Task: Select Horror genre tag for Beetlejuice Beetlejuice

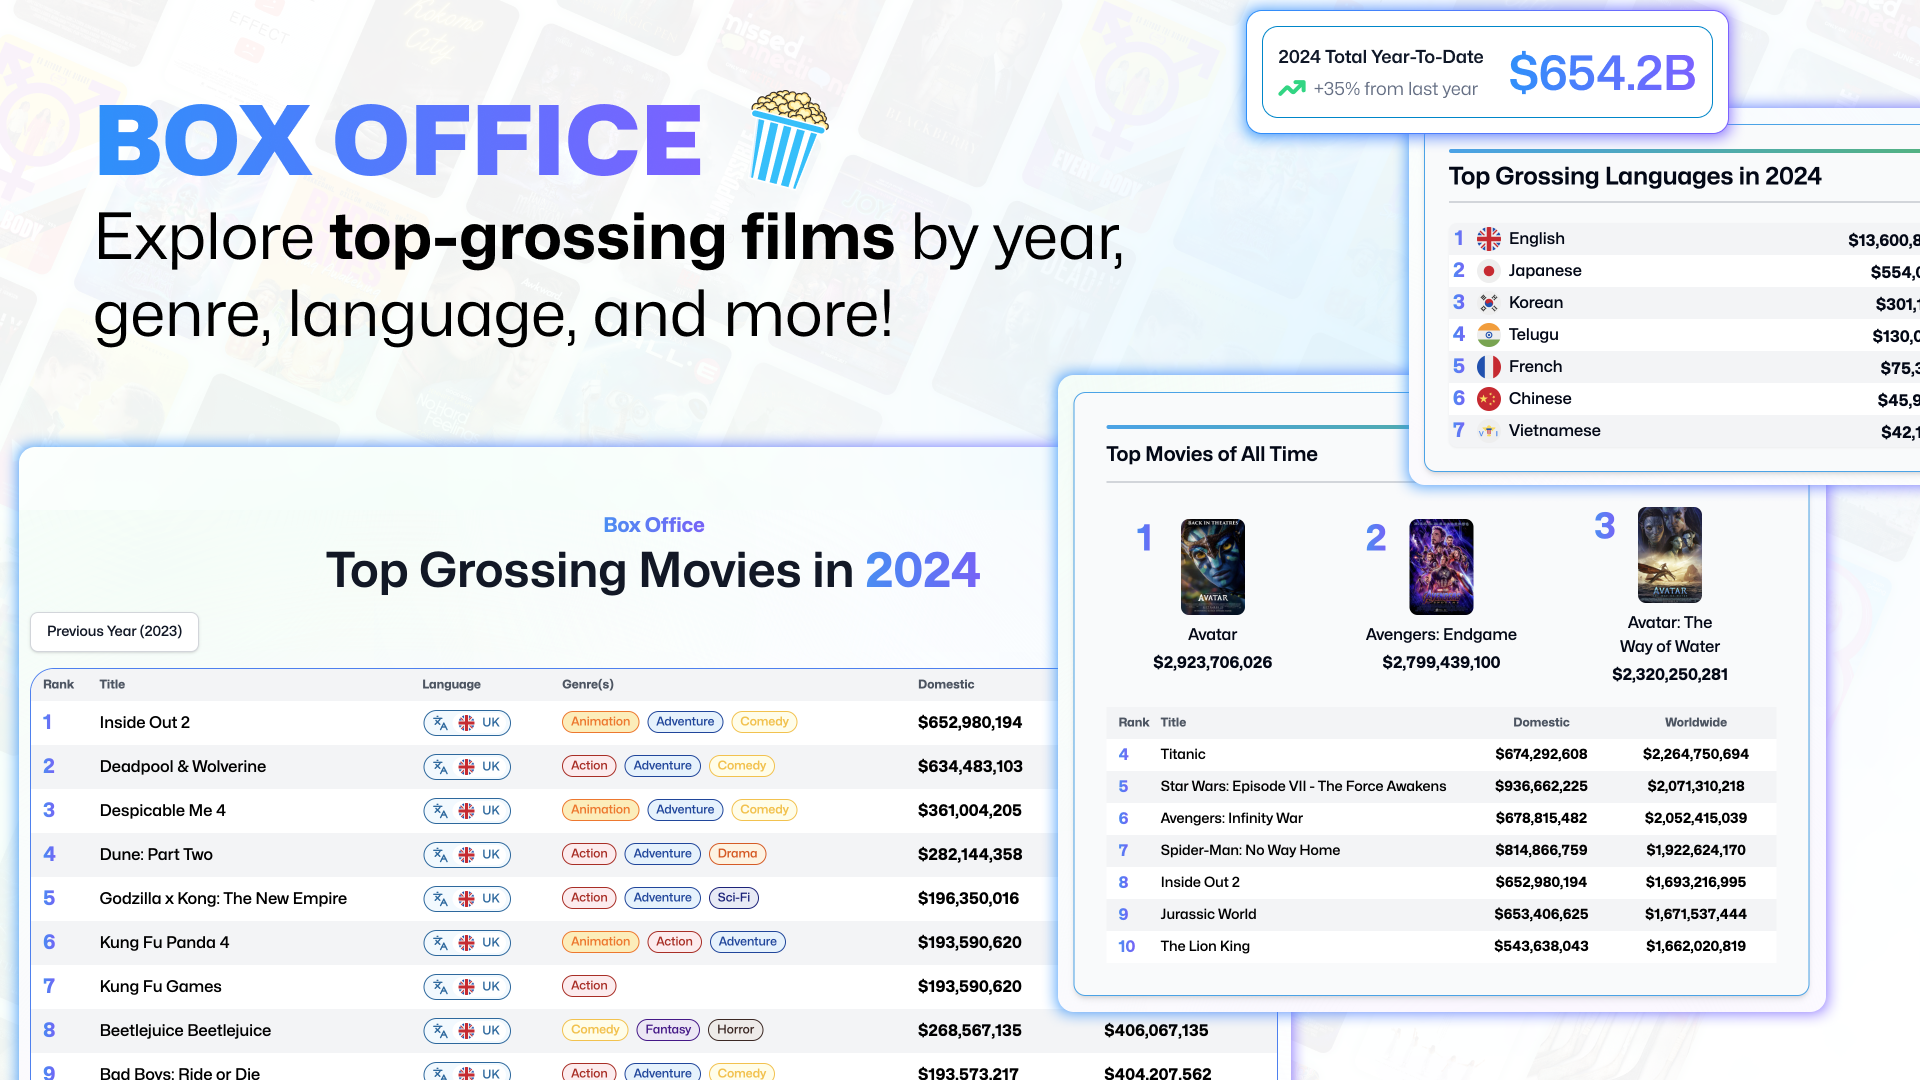Action: (735, 1029)
